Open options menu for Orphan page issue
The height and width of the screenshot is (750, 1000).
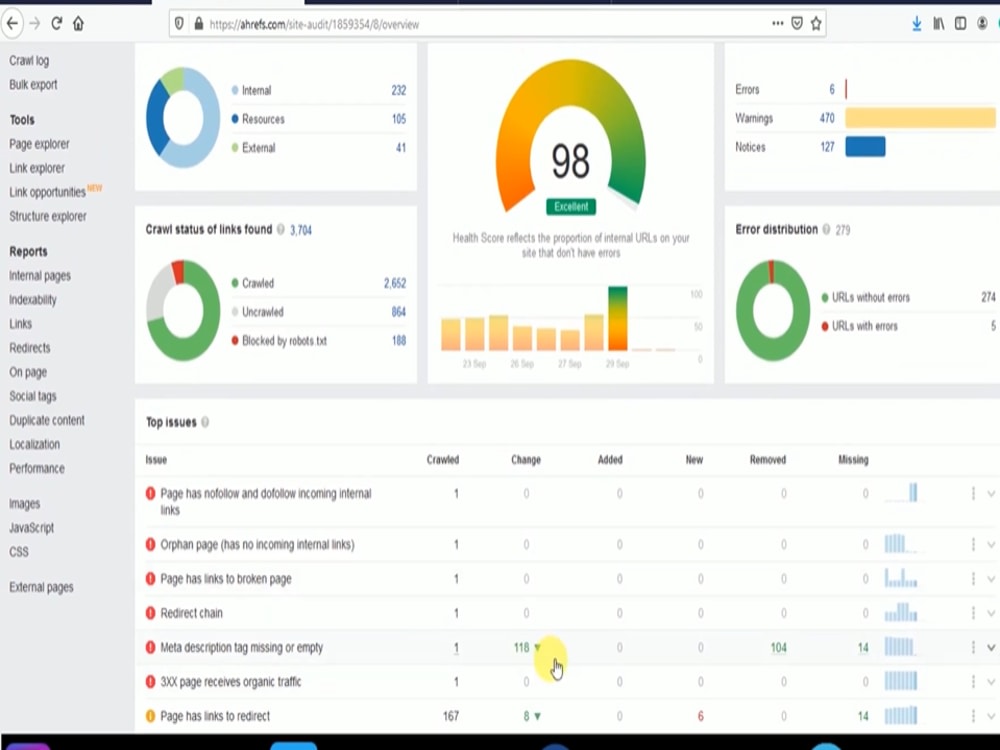click(973, 545)
